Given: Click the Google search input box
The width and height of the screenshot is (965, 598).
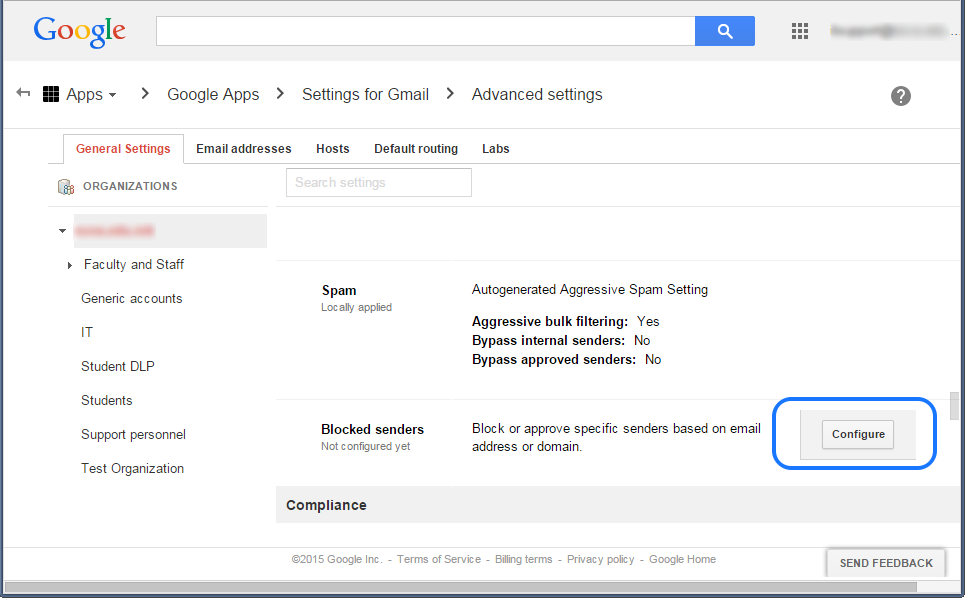Looking at the screenshot, I should coord(425,31).
